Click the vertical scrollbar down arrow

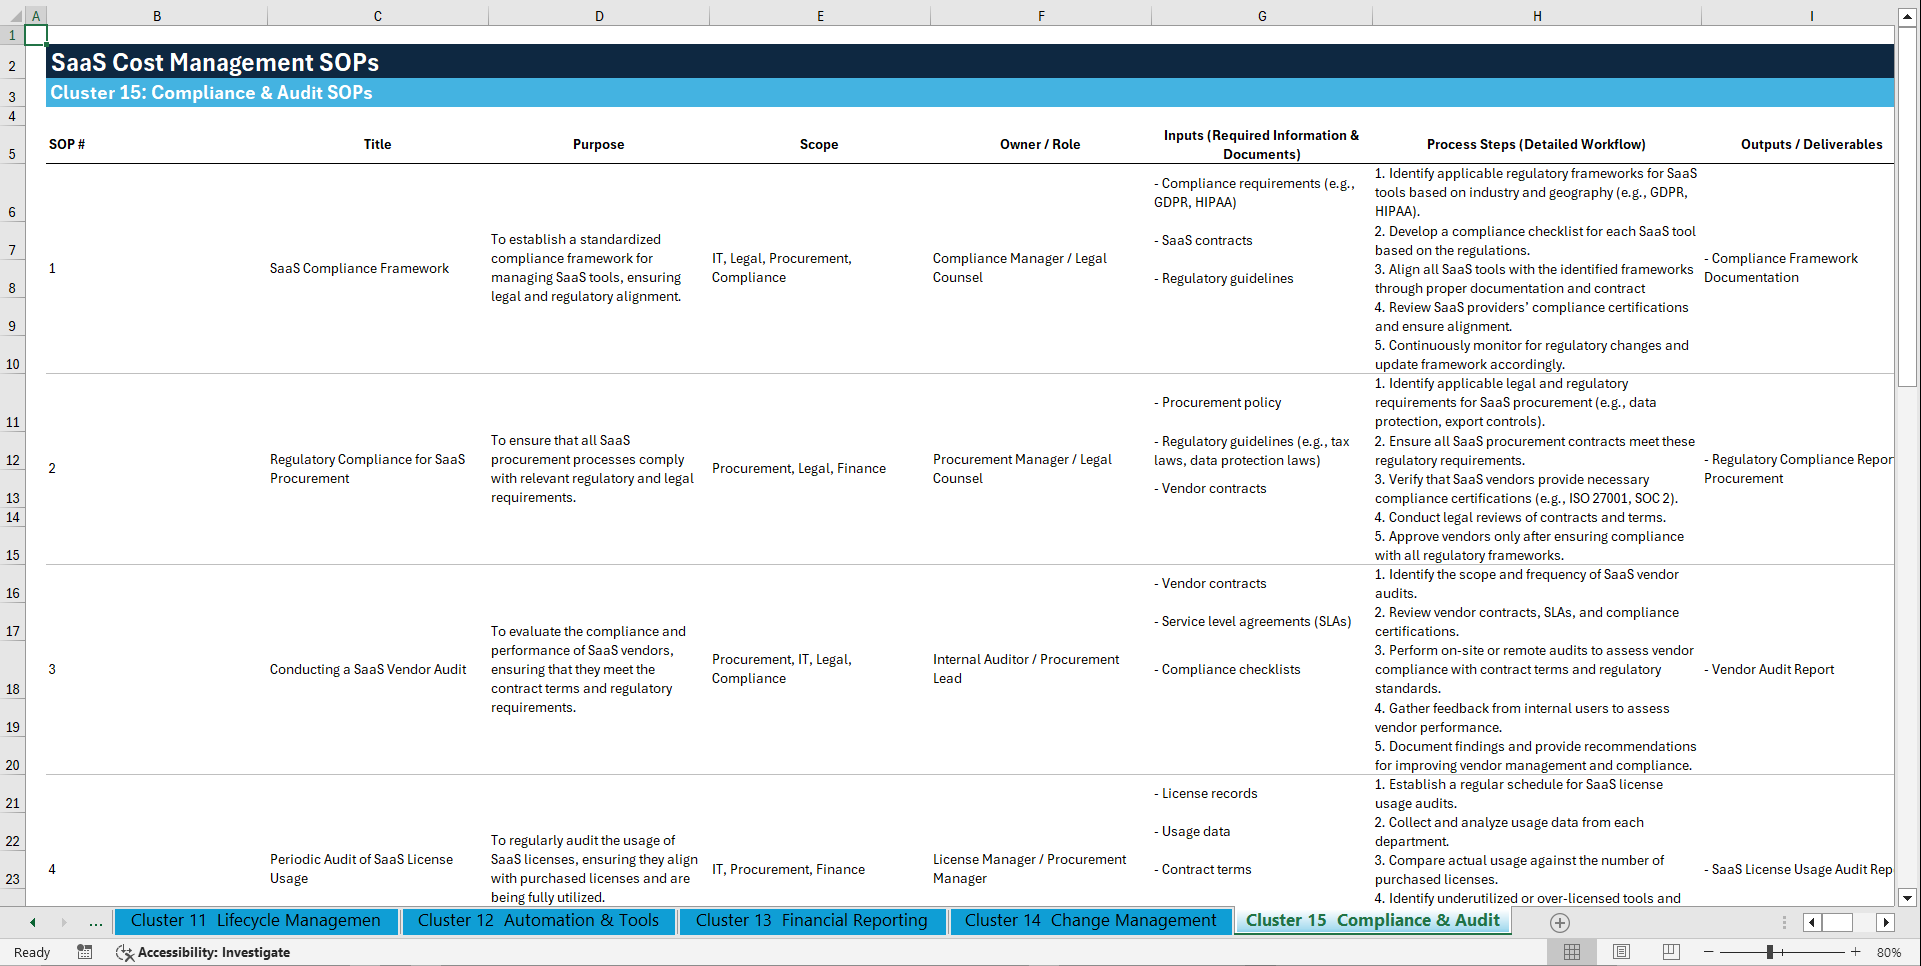(x=1908, y=898)
